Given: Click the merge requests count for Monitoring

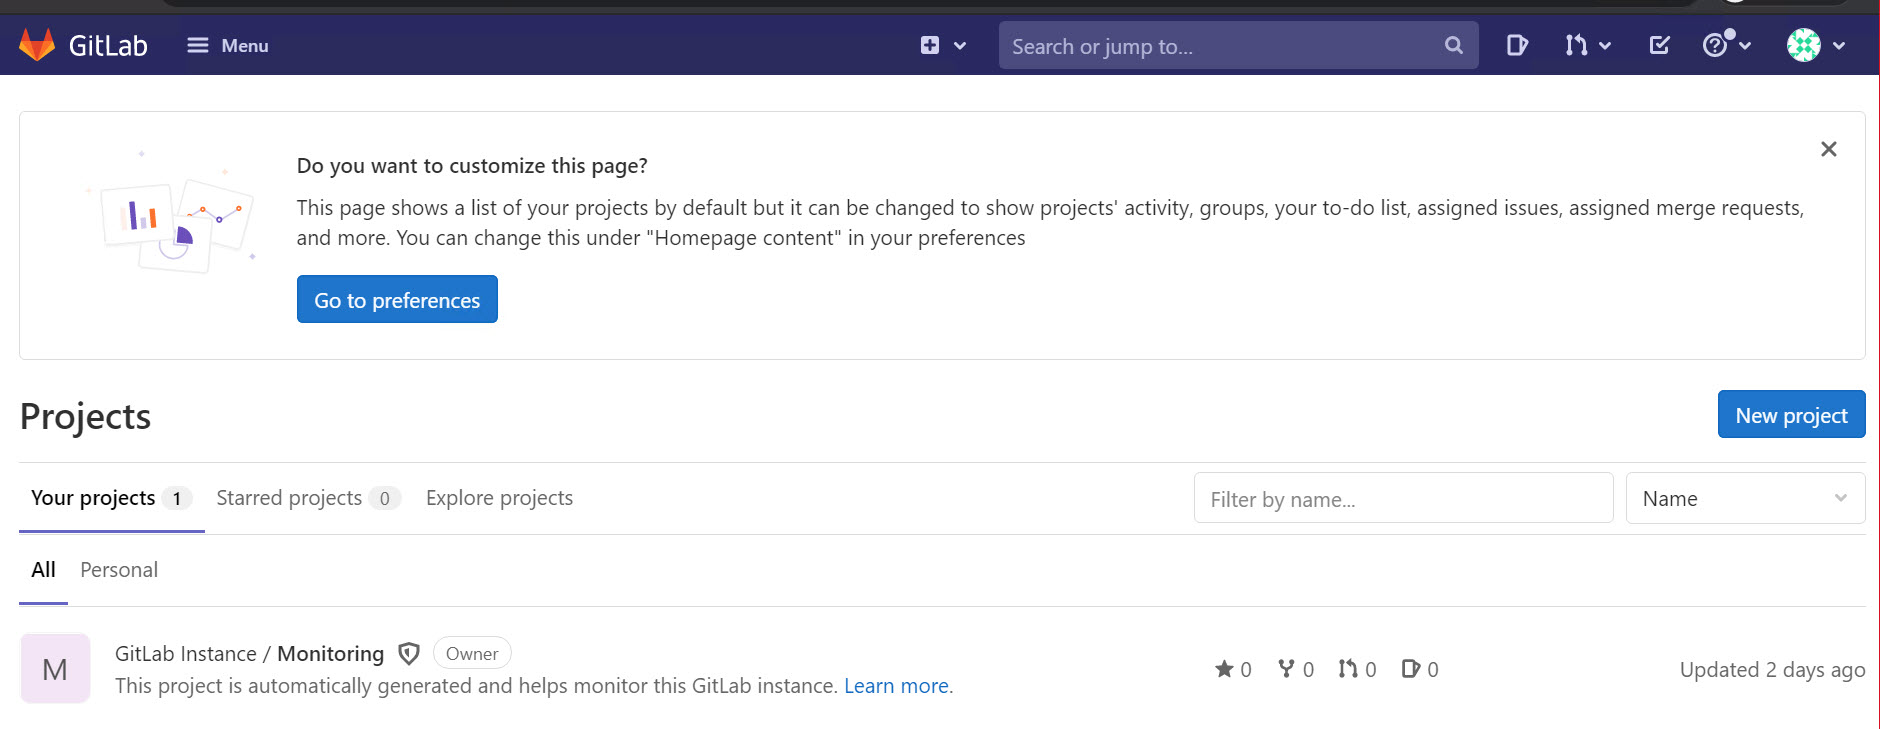Looking at the screenshot, I should pos(1357,669).
